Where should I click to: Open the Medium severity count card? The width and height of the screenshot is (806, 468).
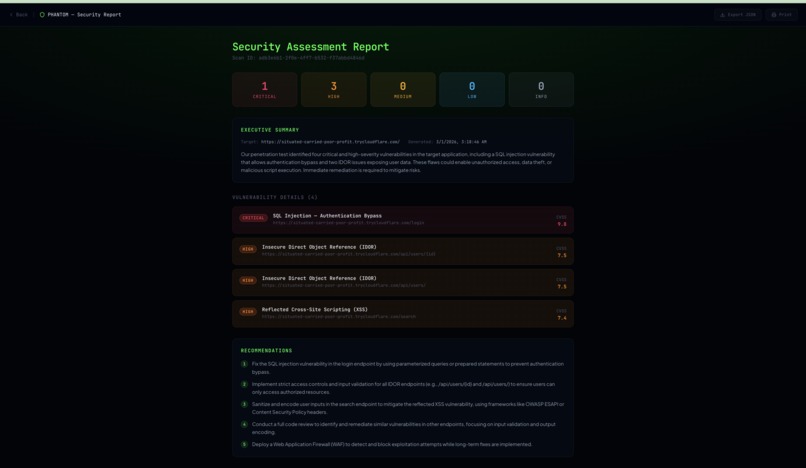403,89
